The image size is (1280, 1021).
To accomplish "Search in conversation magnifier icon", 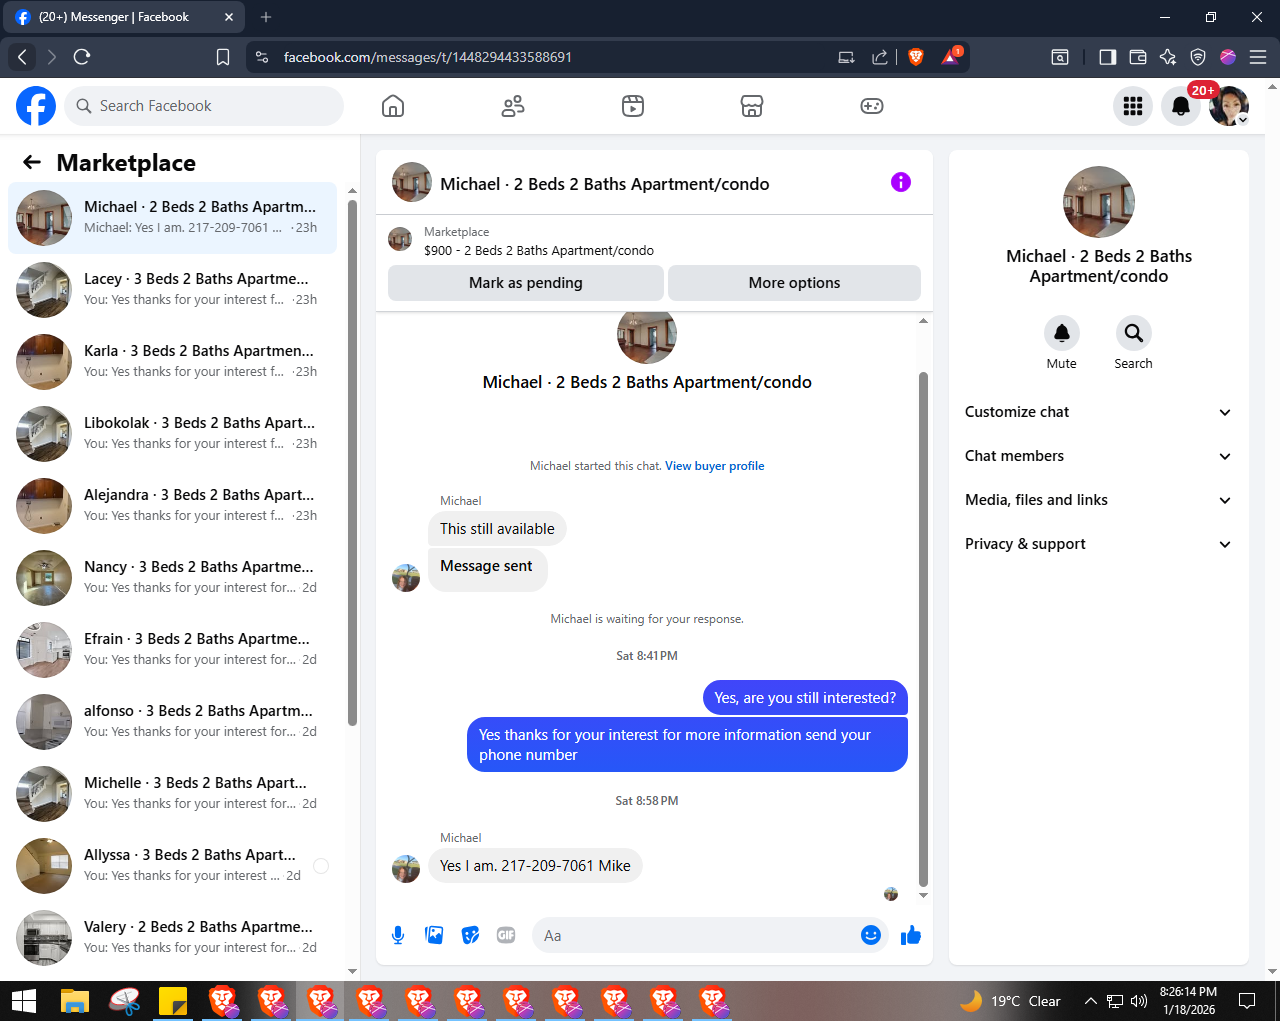I will pyautogui.click(x=1133, y=333).
